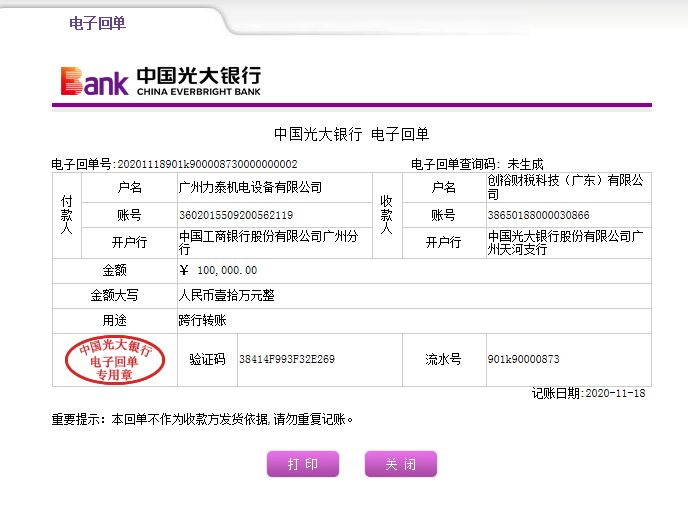The height and width of the screenshot is (512, 688).
Task: Click the China Everbright Bank logo
Action: [161, 81]
